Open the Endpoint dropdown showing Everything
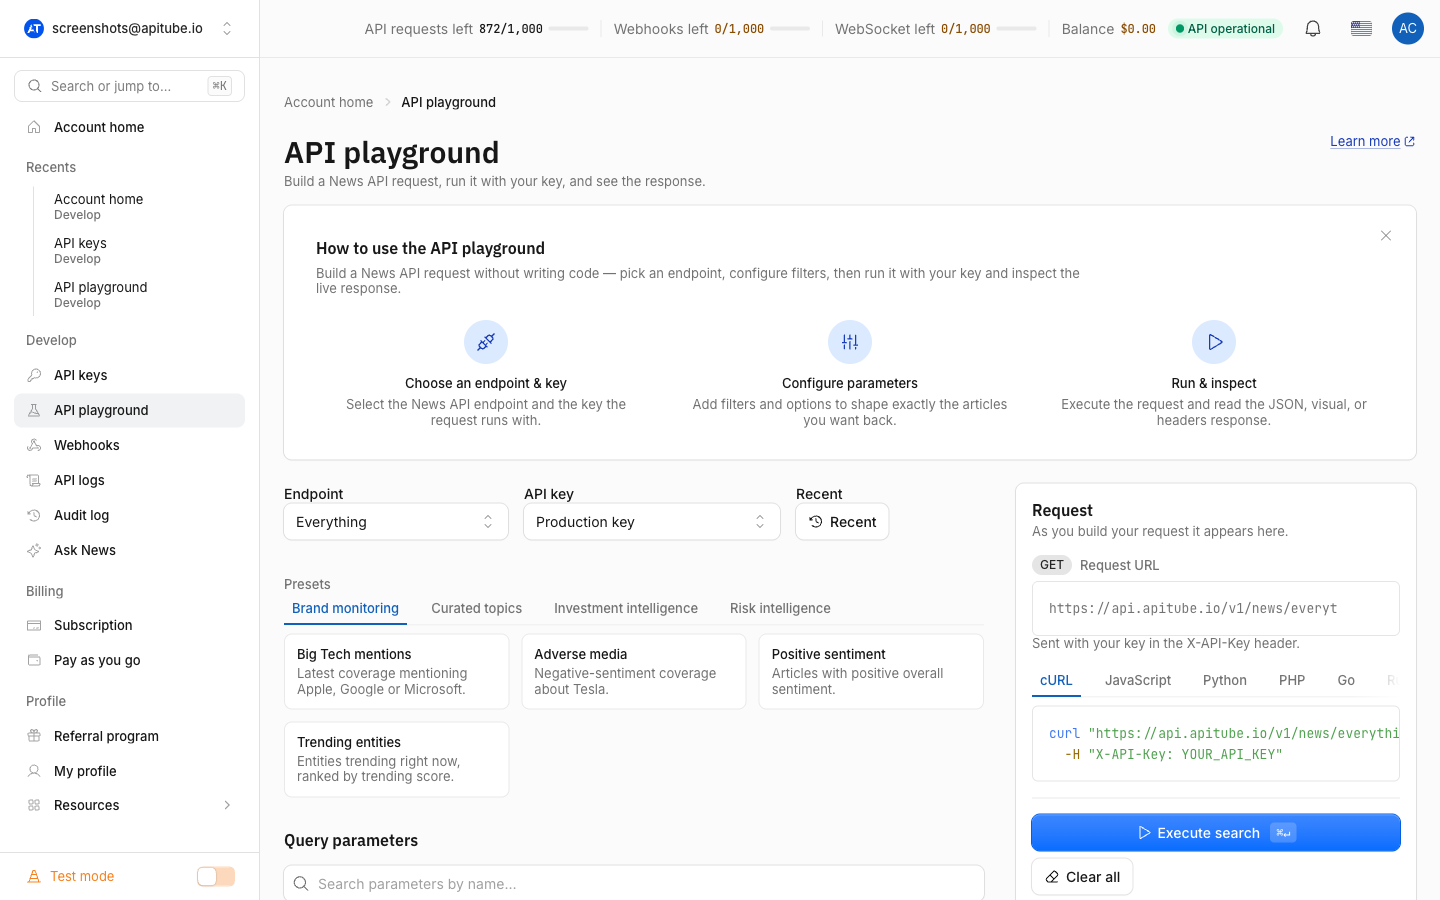The width and height of the screenshot is (1440, 900). coord(396,522)
